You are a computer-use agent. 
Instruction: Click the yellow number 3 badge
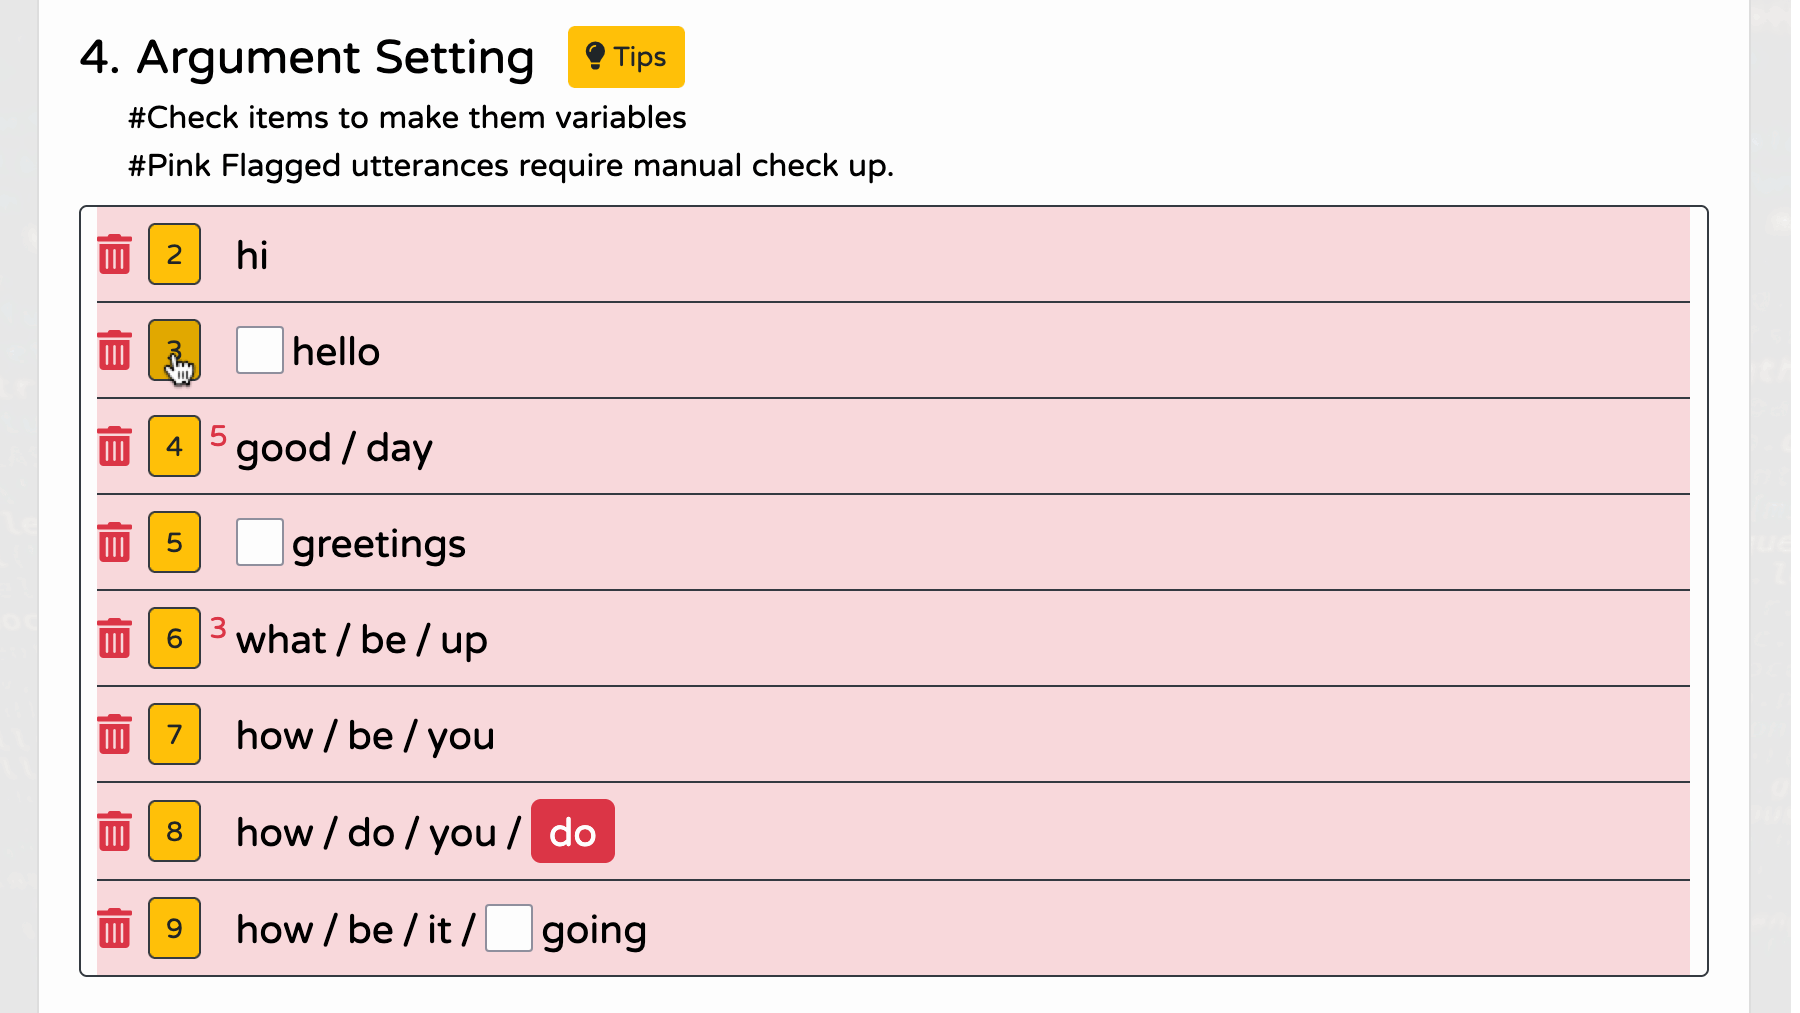coord(174,350)
